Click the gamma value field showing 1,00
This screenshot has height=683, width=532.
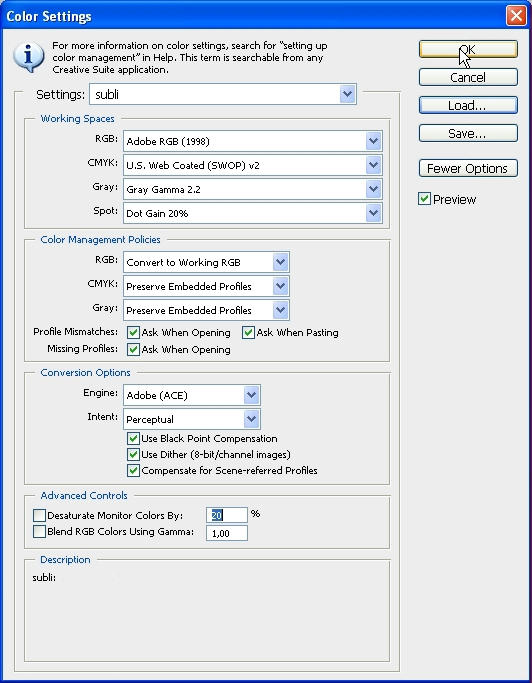[227, 533]
